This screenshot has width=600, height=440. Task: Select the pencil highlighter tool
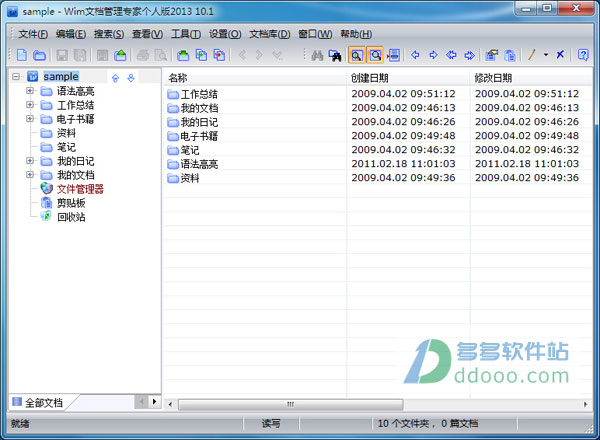click(x=532, y=55)
